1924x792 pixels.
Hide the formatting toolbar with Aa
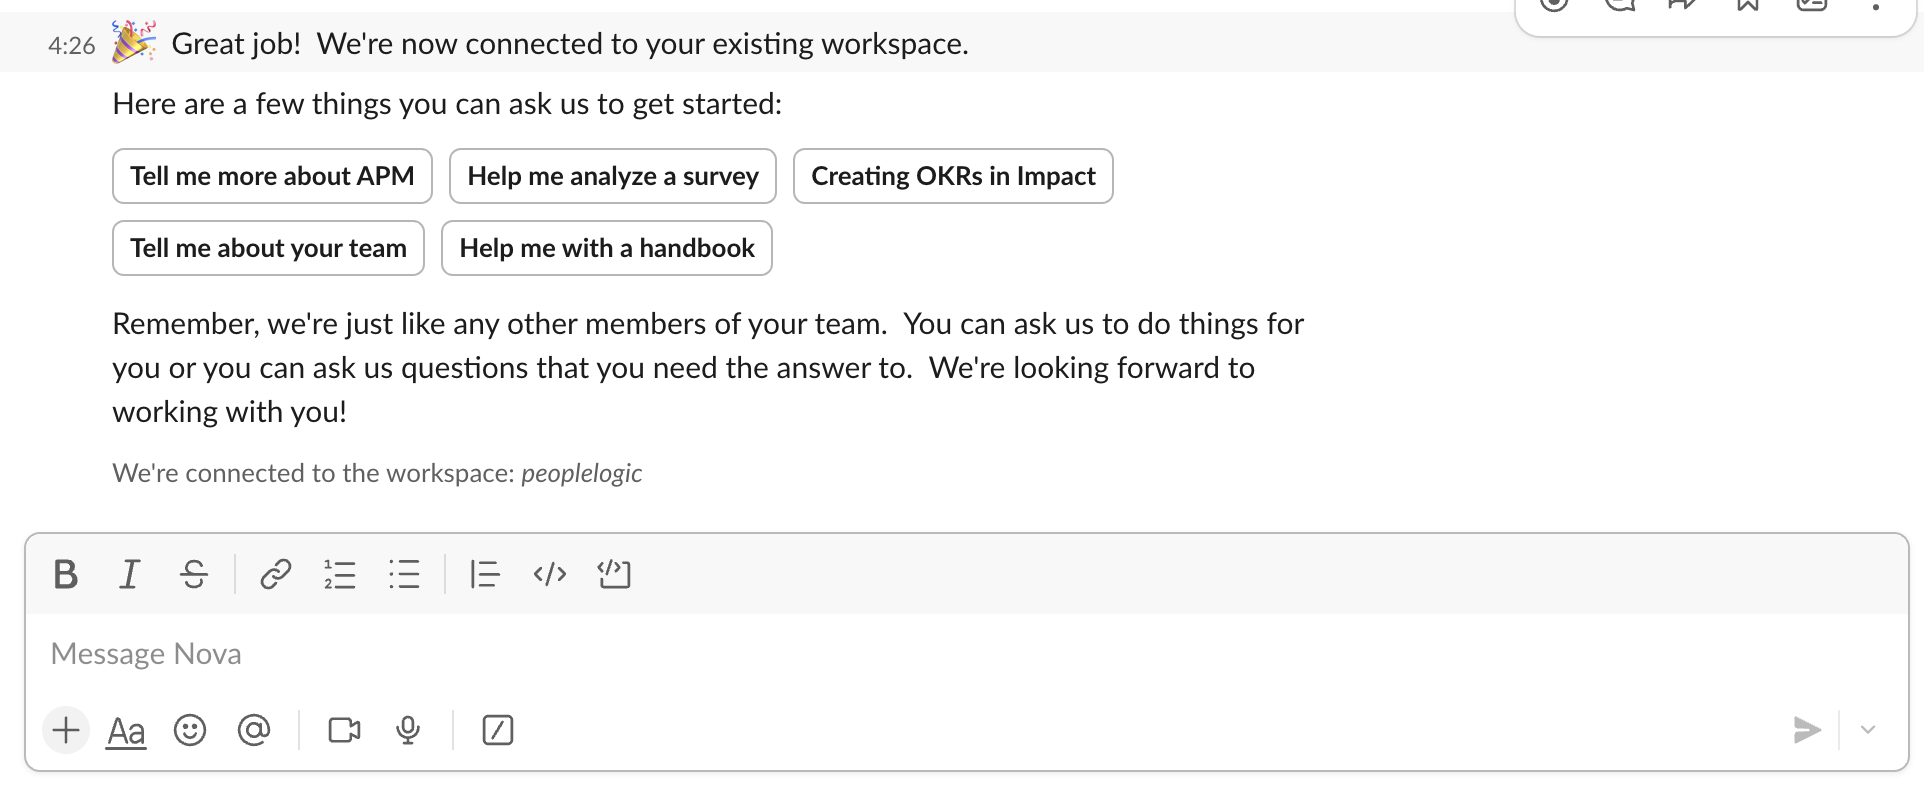[126, 731]
